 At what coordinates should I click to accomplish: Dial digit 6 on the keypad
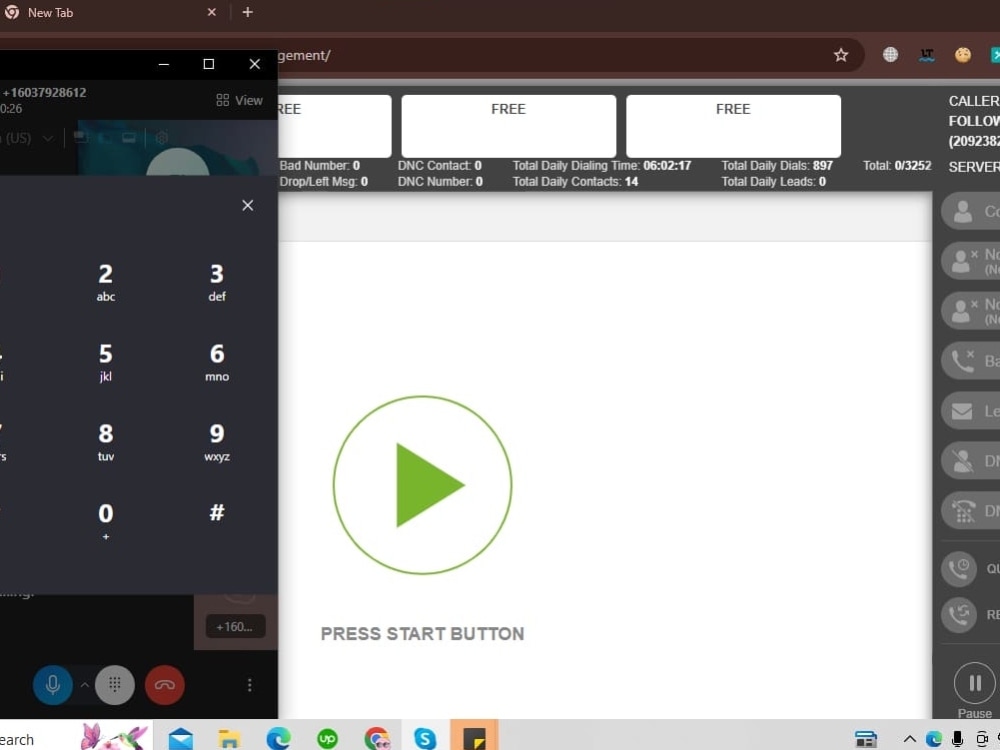pyautogui.click(x=217, y=362)
